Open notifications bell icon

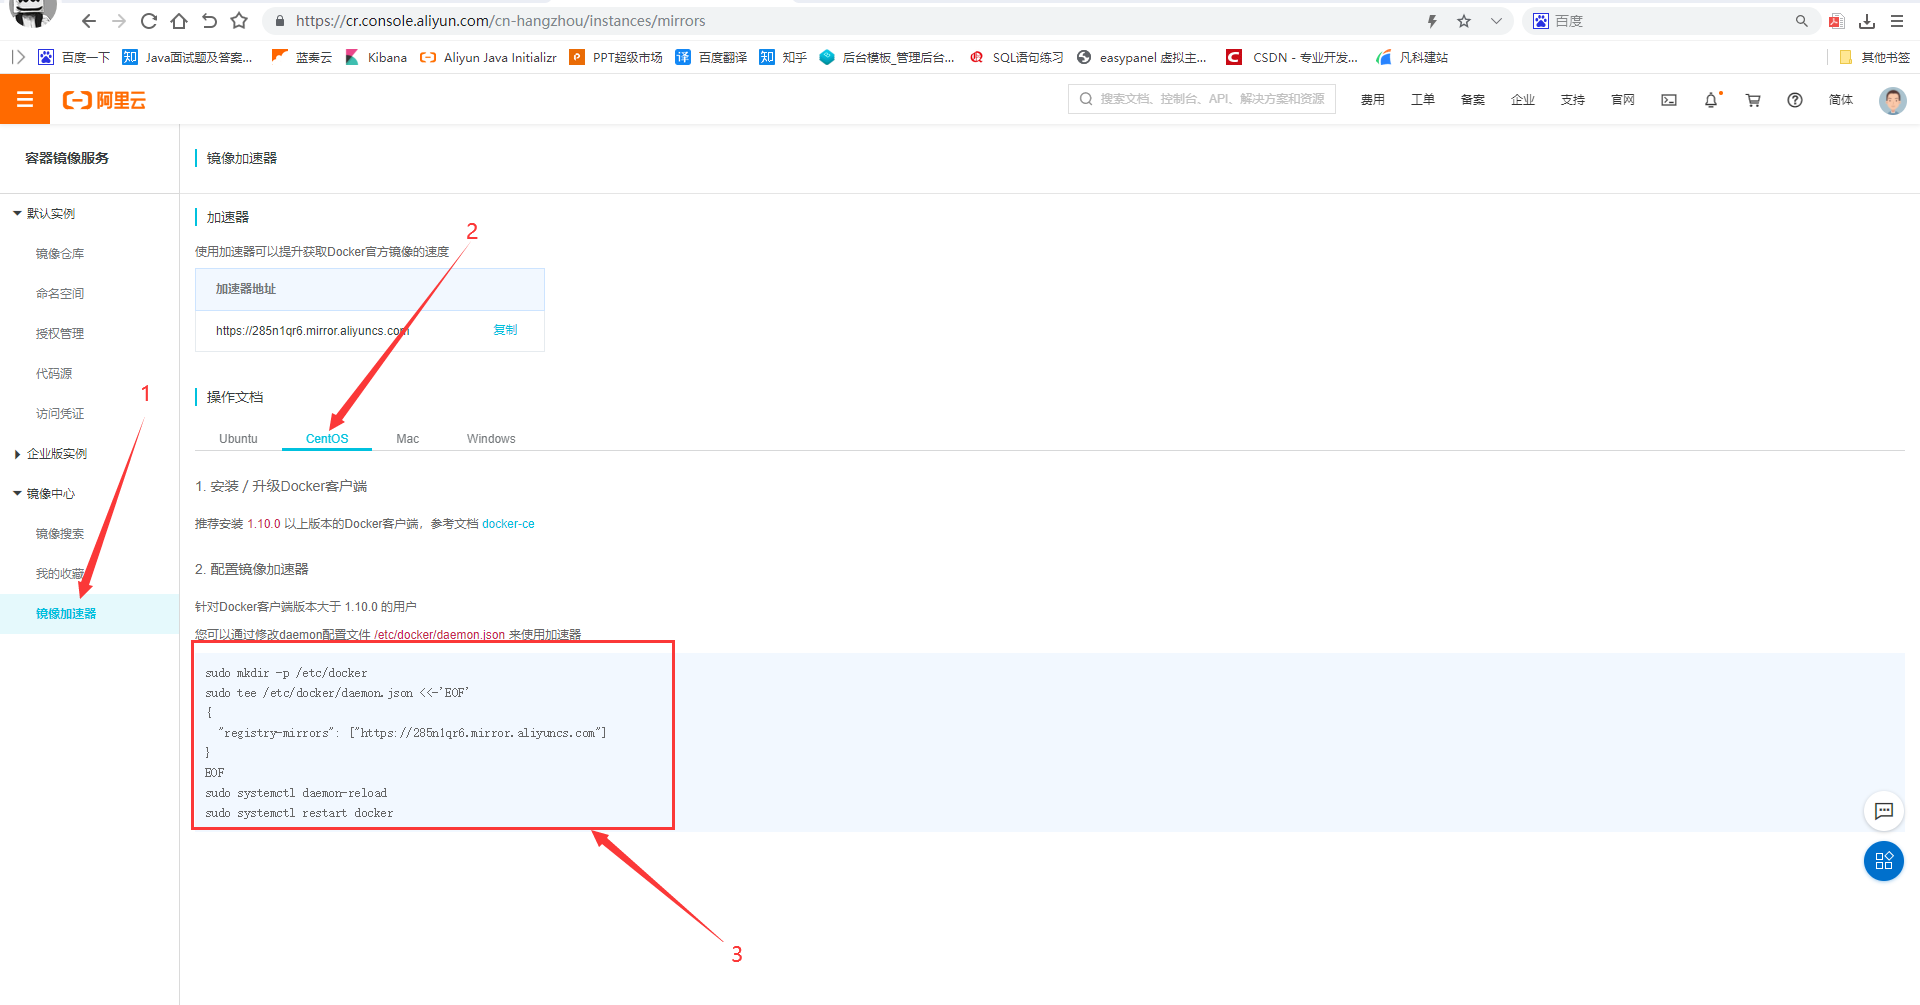click(x=1711, y=100)
